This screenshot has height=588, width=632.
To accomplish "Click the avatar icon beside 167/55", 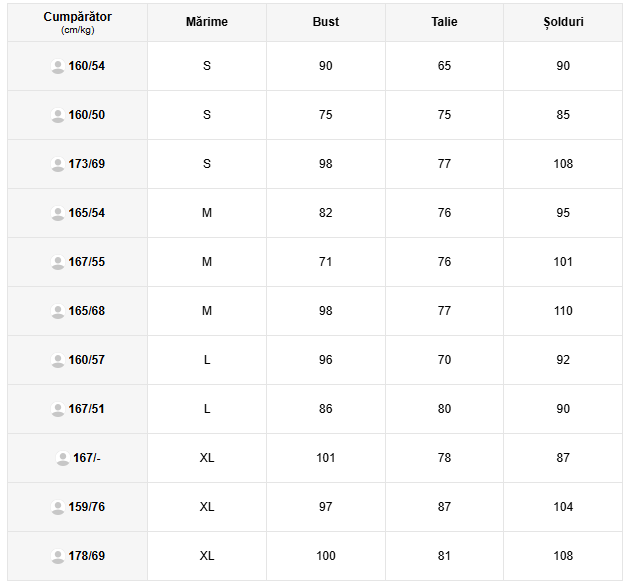I will (58, 262).
